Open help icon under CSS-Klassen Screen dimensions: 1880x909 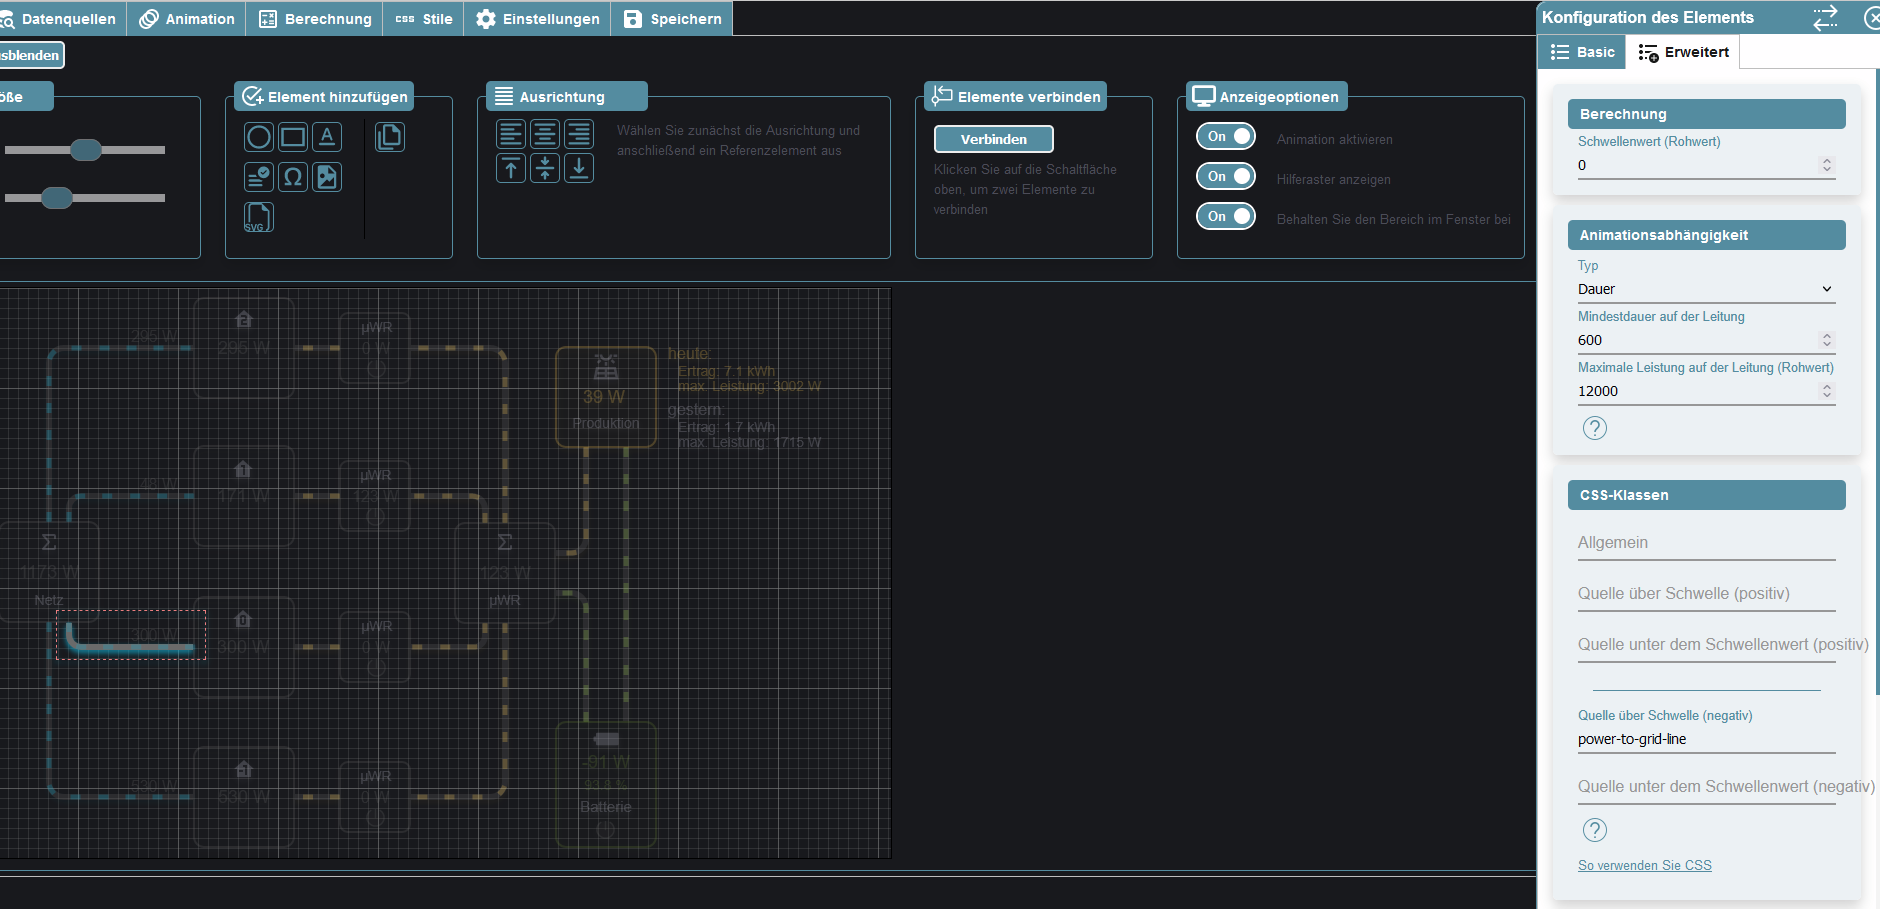(1595, 830)
